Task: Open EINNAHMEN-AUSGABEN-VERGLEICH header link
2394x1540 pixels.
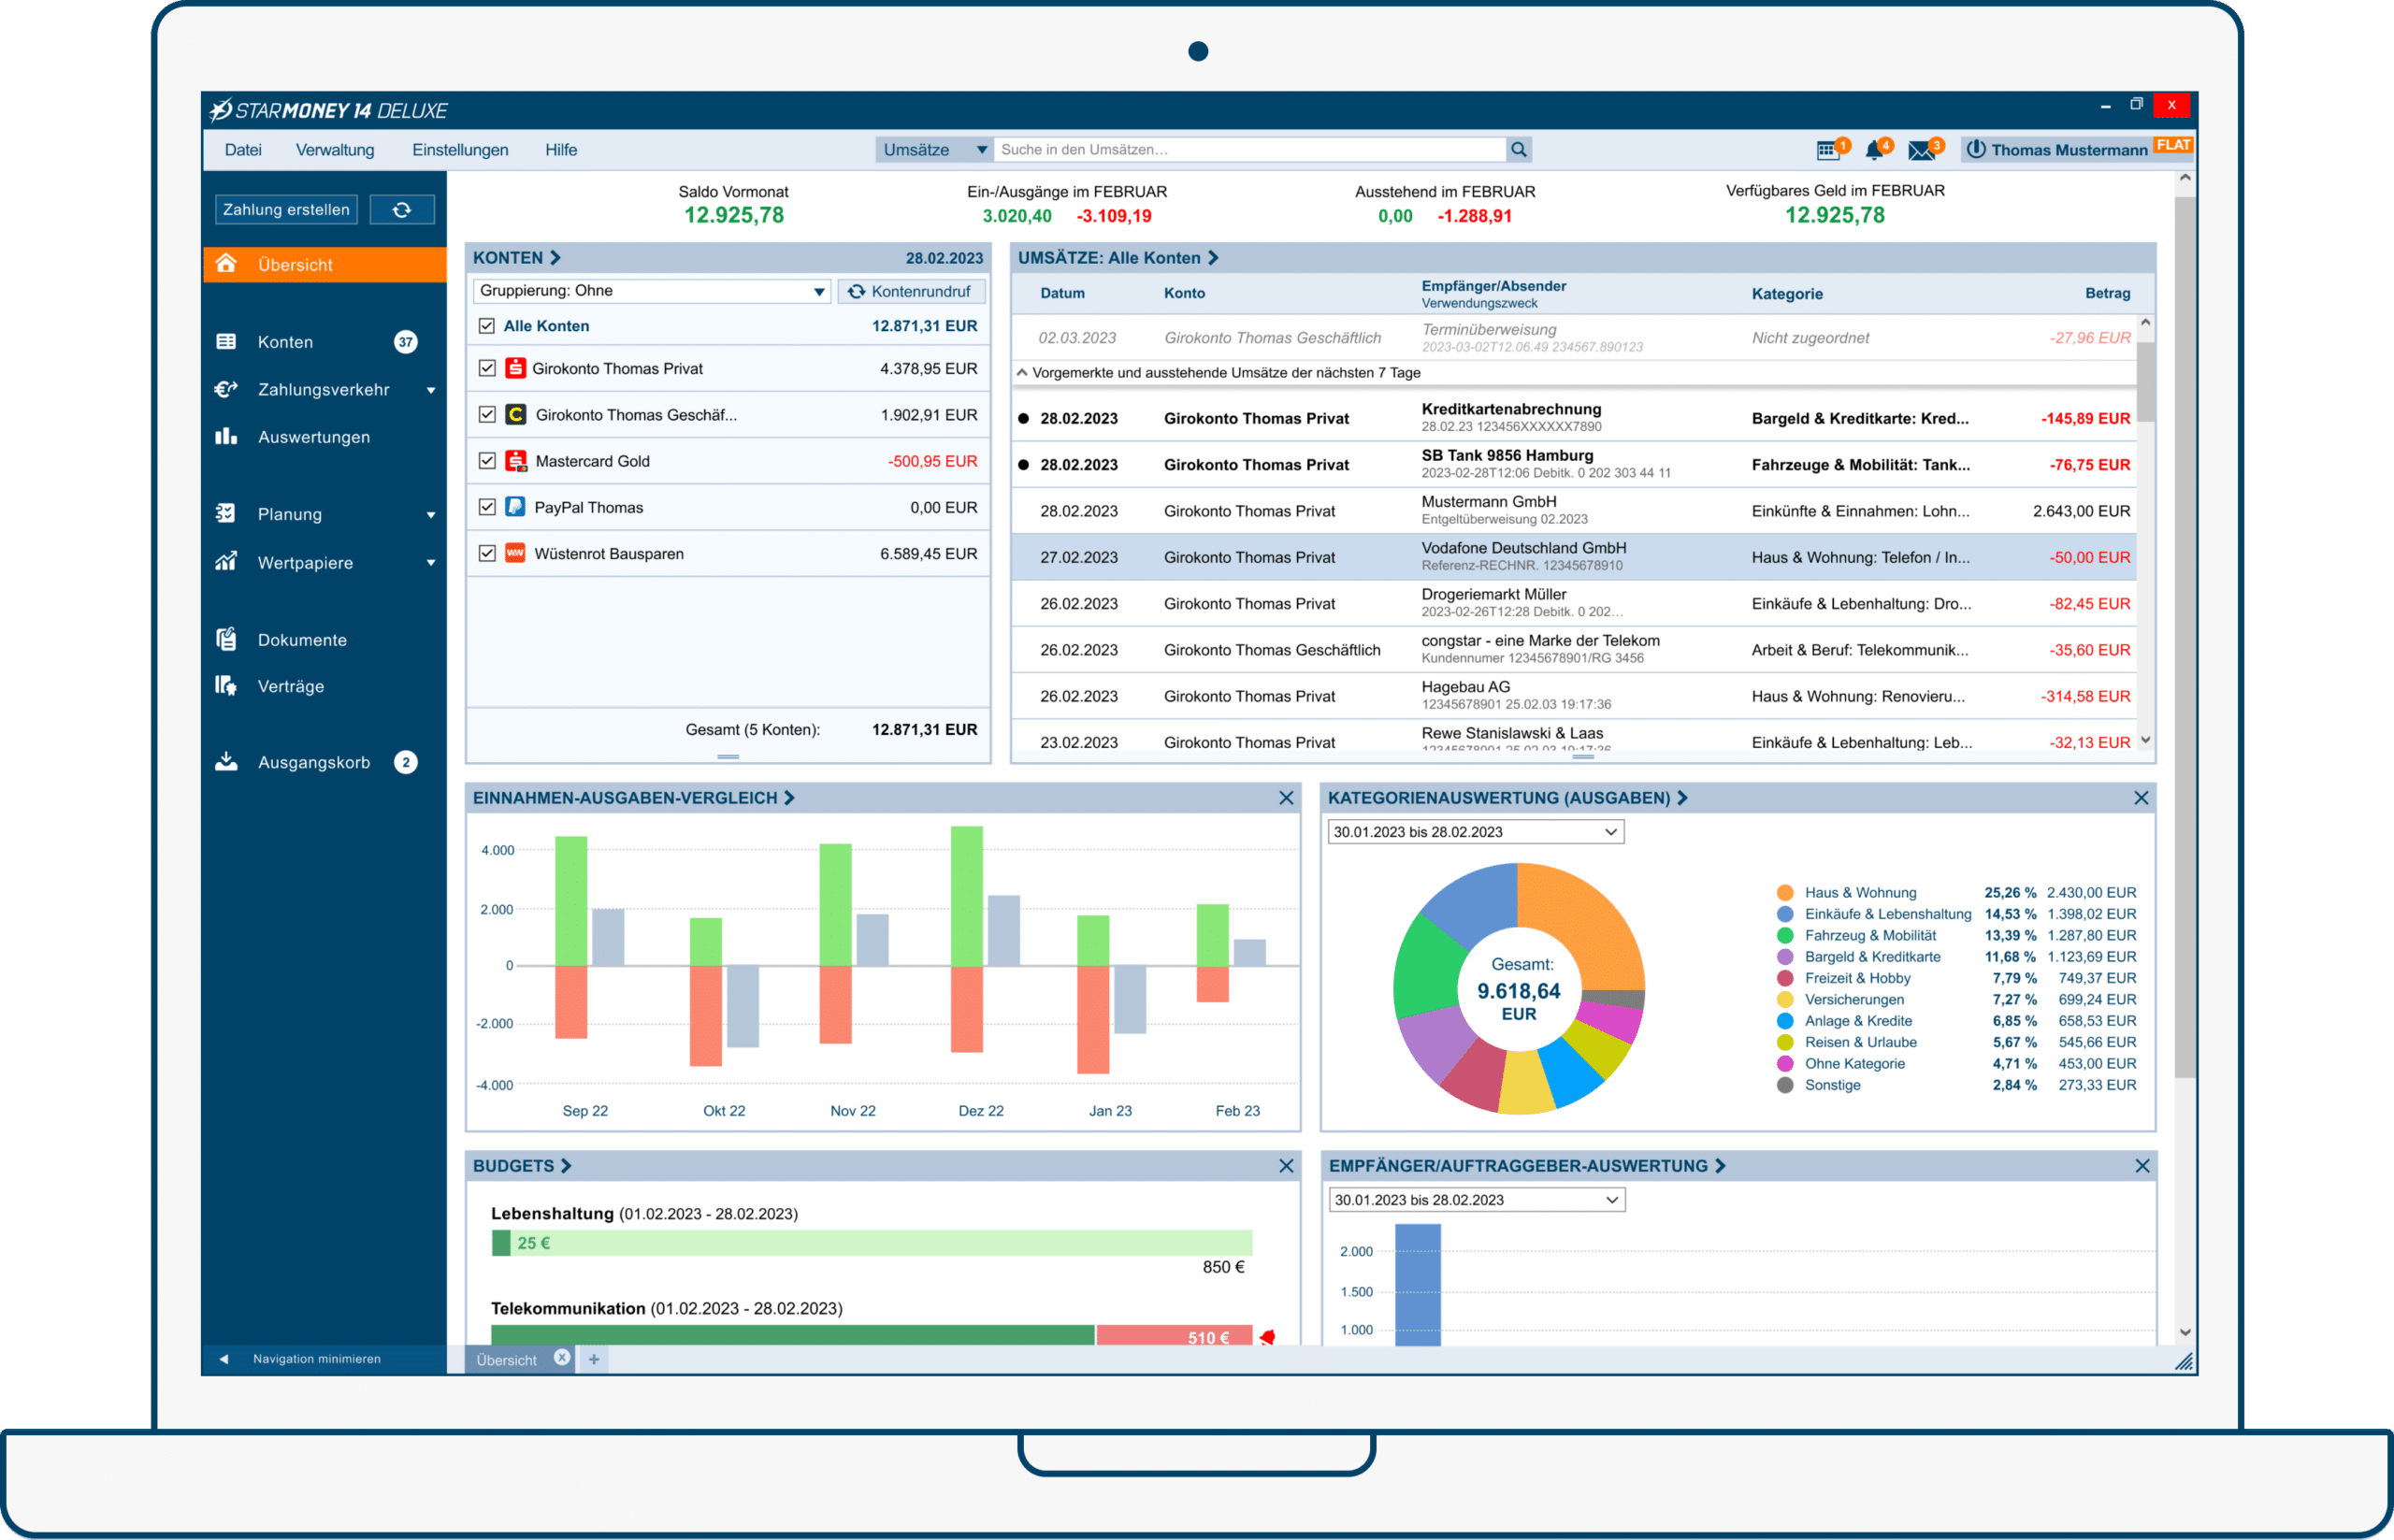Action: pyautogui.click(x=634, y=798)
